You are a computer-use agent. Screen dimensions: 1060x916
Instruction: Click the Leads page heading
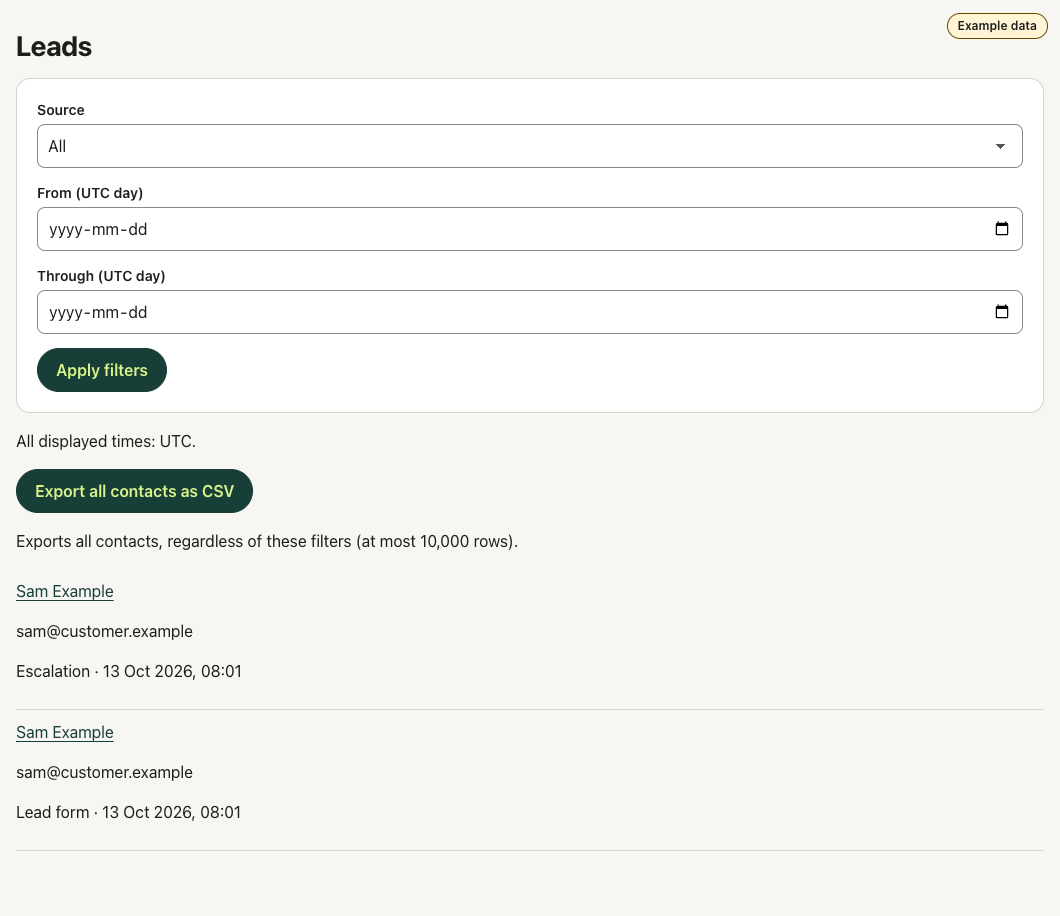[x=54, y=47]
